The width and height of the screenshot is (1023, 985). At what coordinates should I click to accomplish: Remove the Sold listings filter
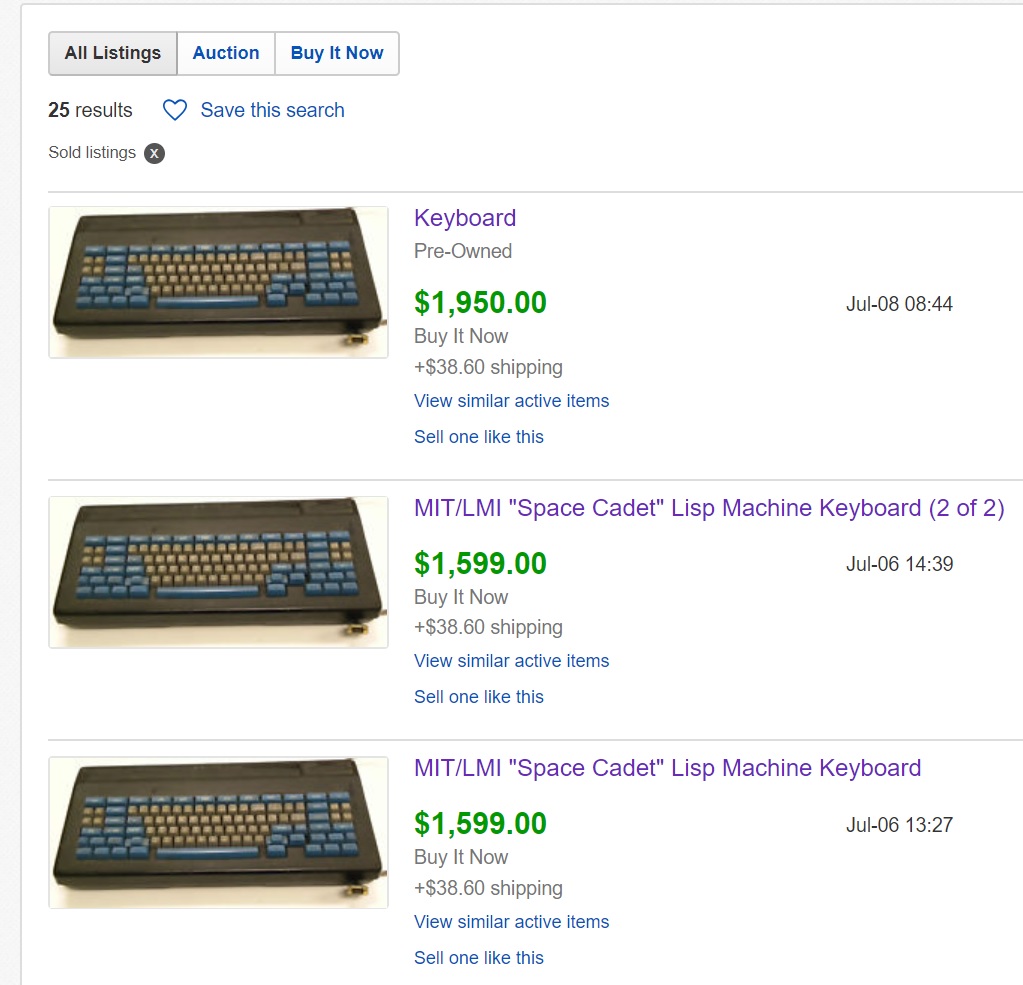pyautogui.click(x=154, y=153)
